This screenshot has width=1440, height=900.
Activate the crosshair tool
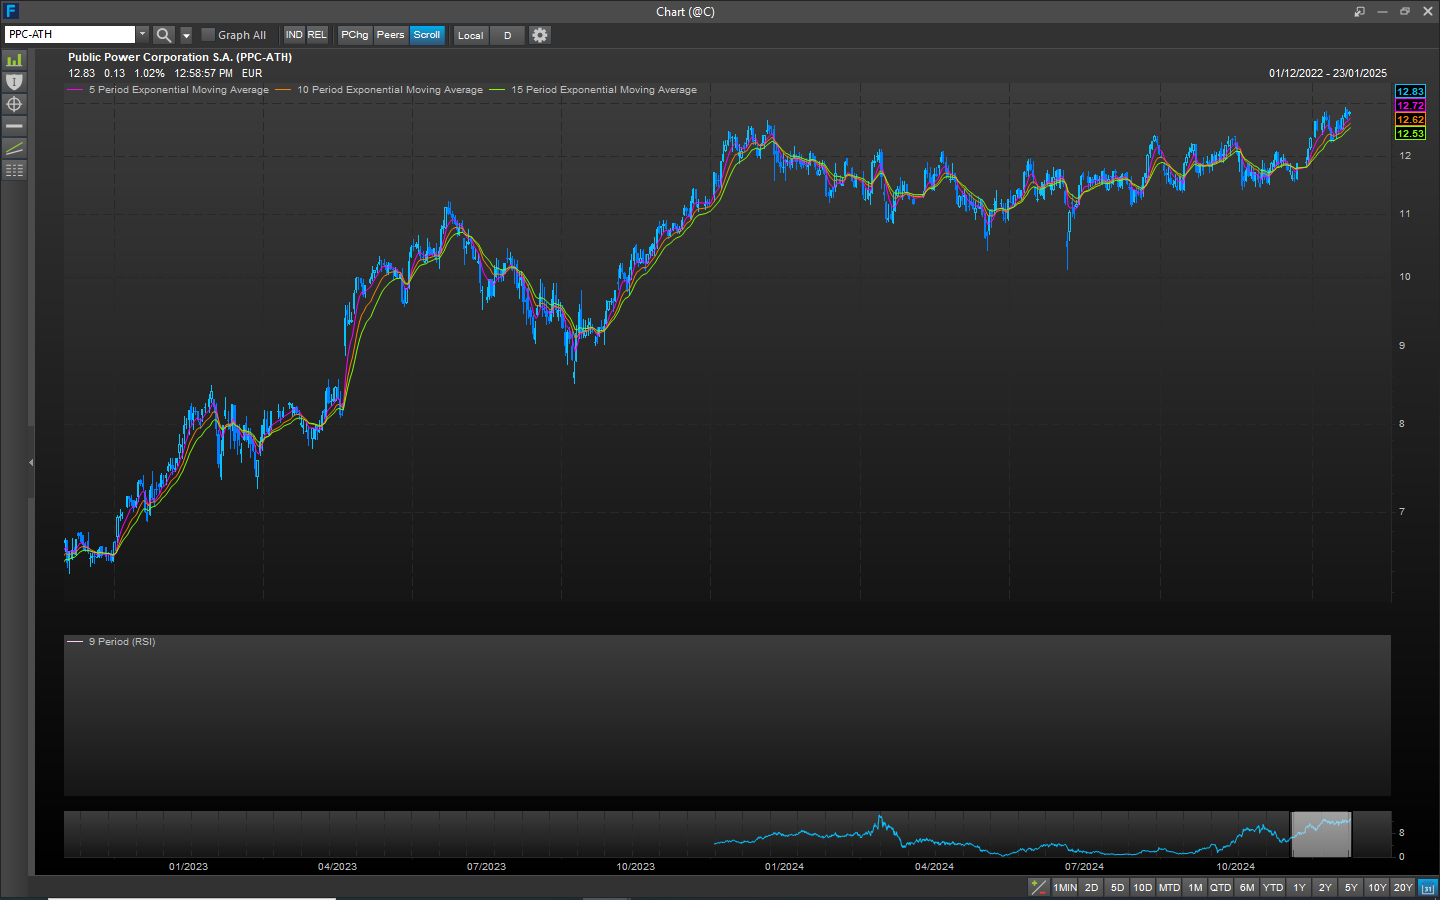click(14, 104)
